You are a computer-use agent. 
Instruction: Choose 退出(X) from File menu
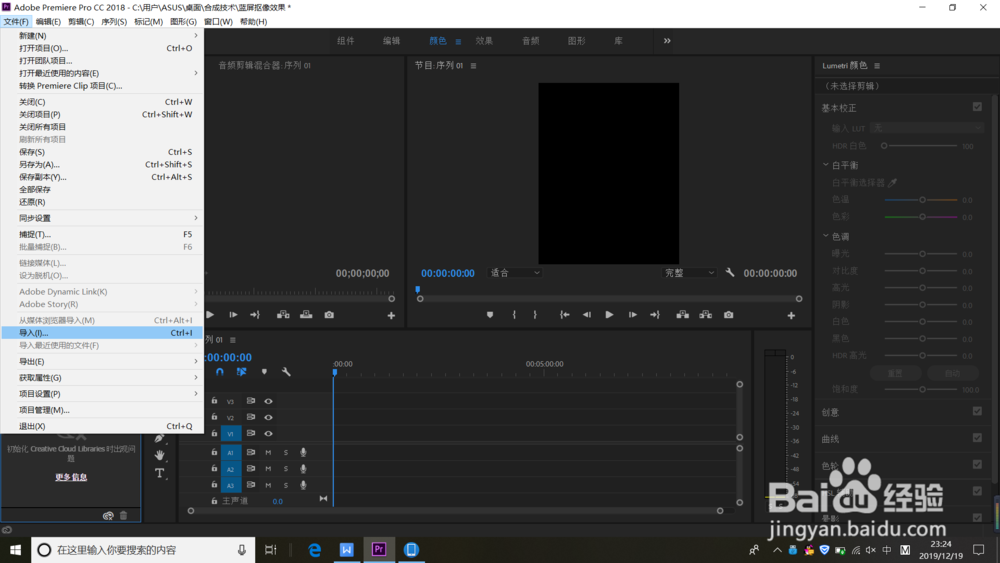(102, 426)
